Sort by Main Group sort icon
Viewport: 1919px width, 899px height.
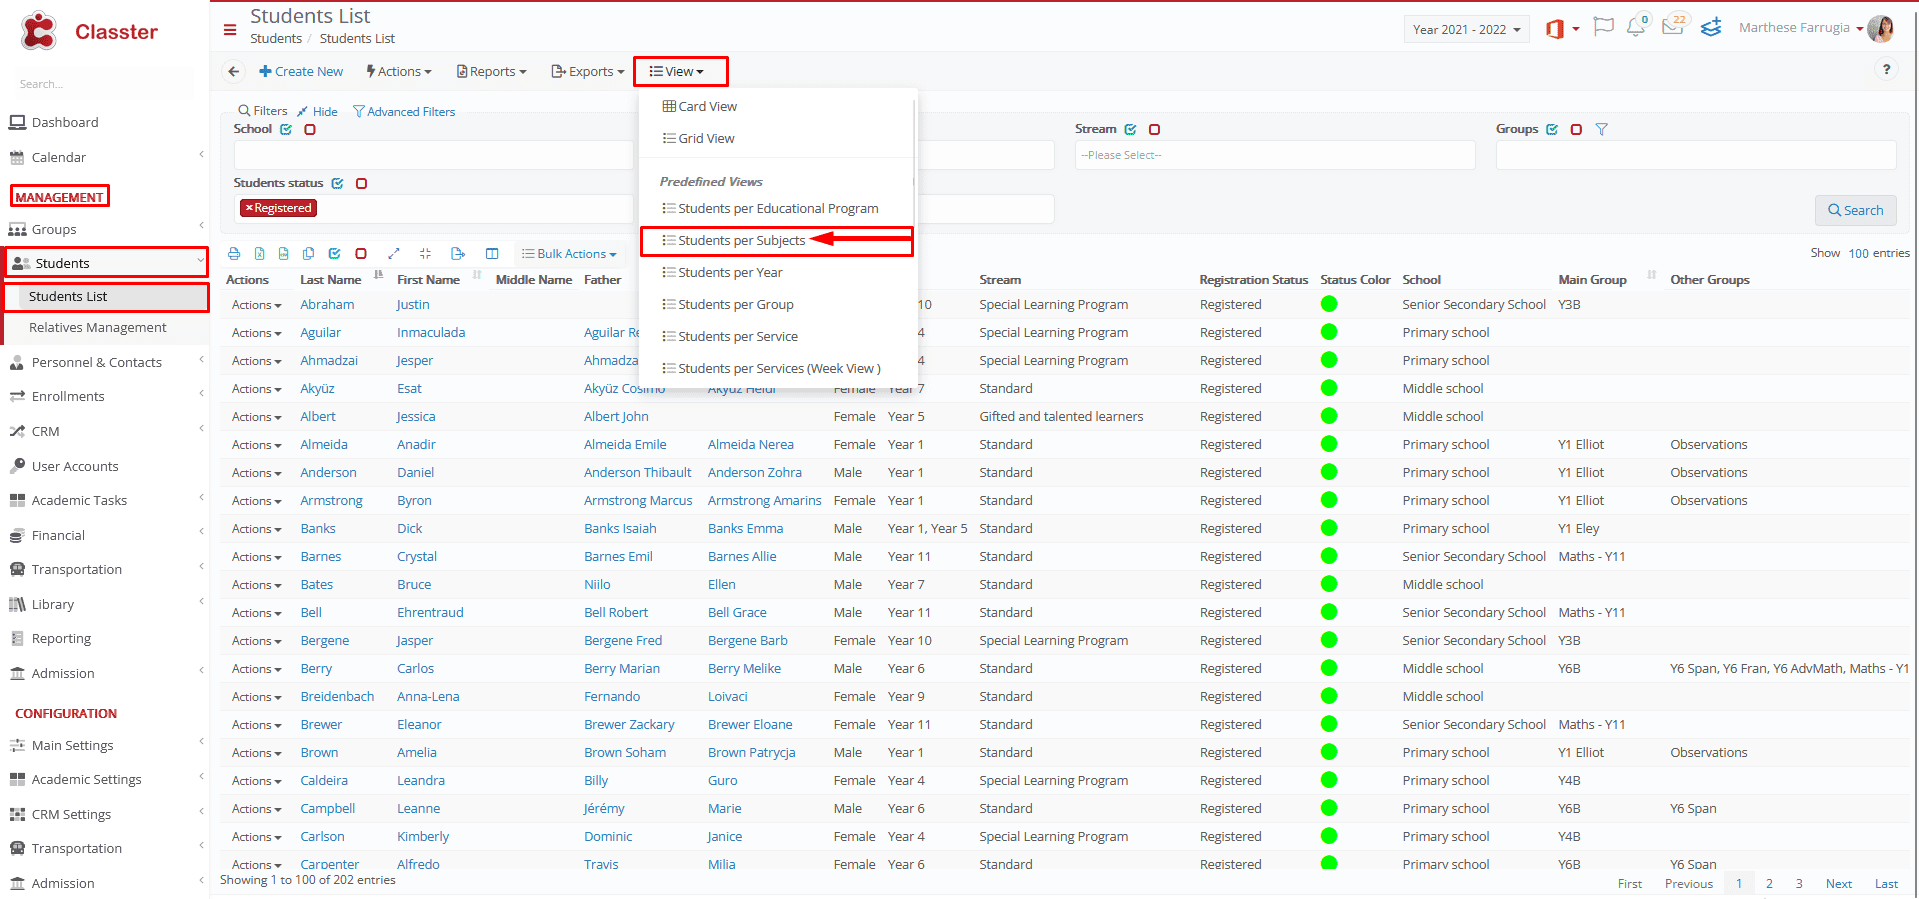click(1651, 274)
